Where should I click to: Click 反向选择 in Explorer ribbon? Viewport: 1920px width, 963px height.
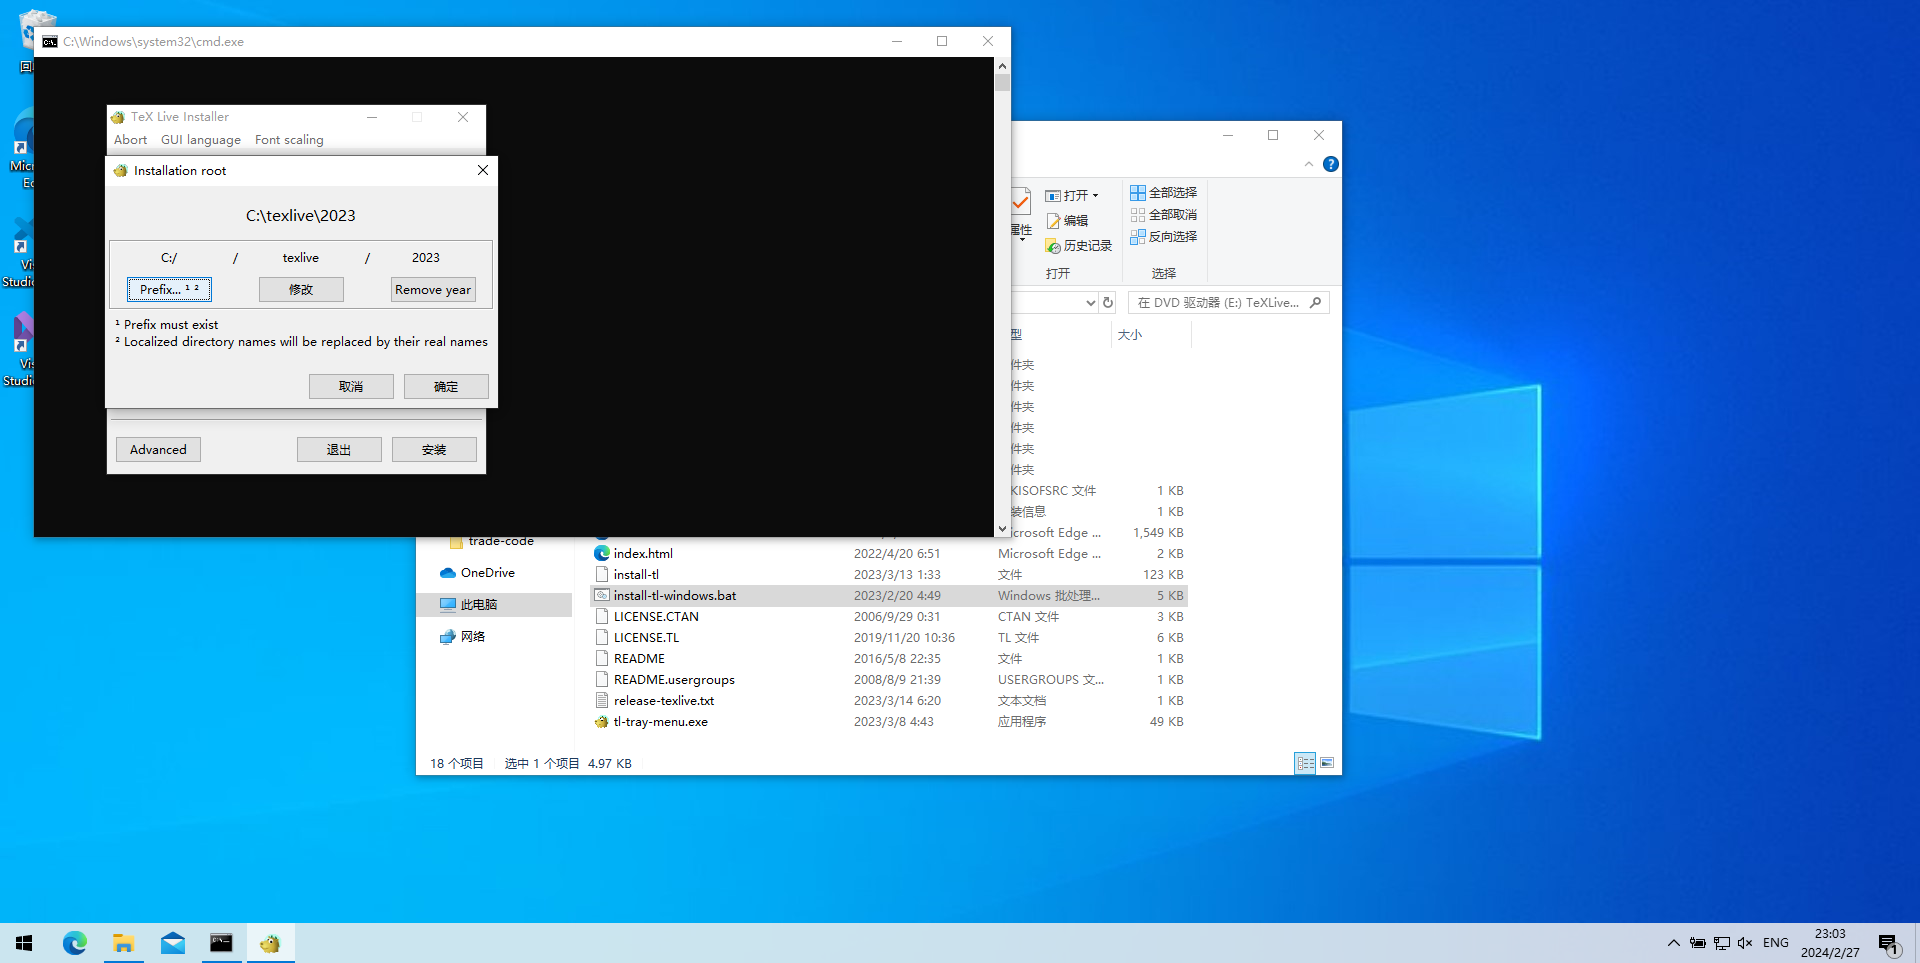1163,236
